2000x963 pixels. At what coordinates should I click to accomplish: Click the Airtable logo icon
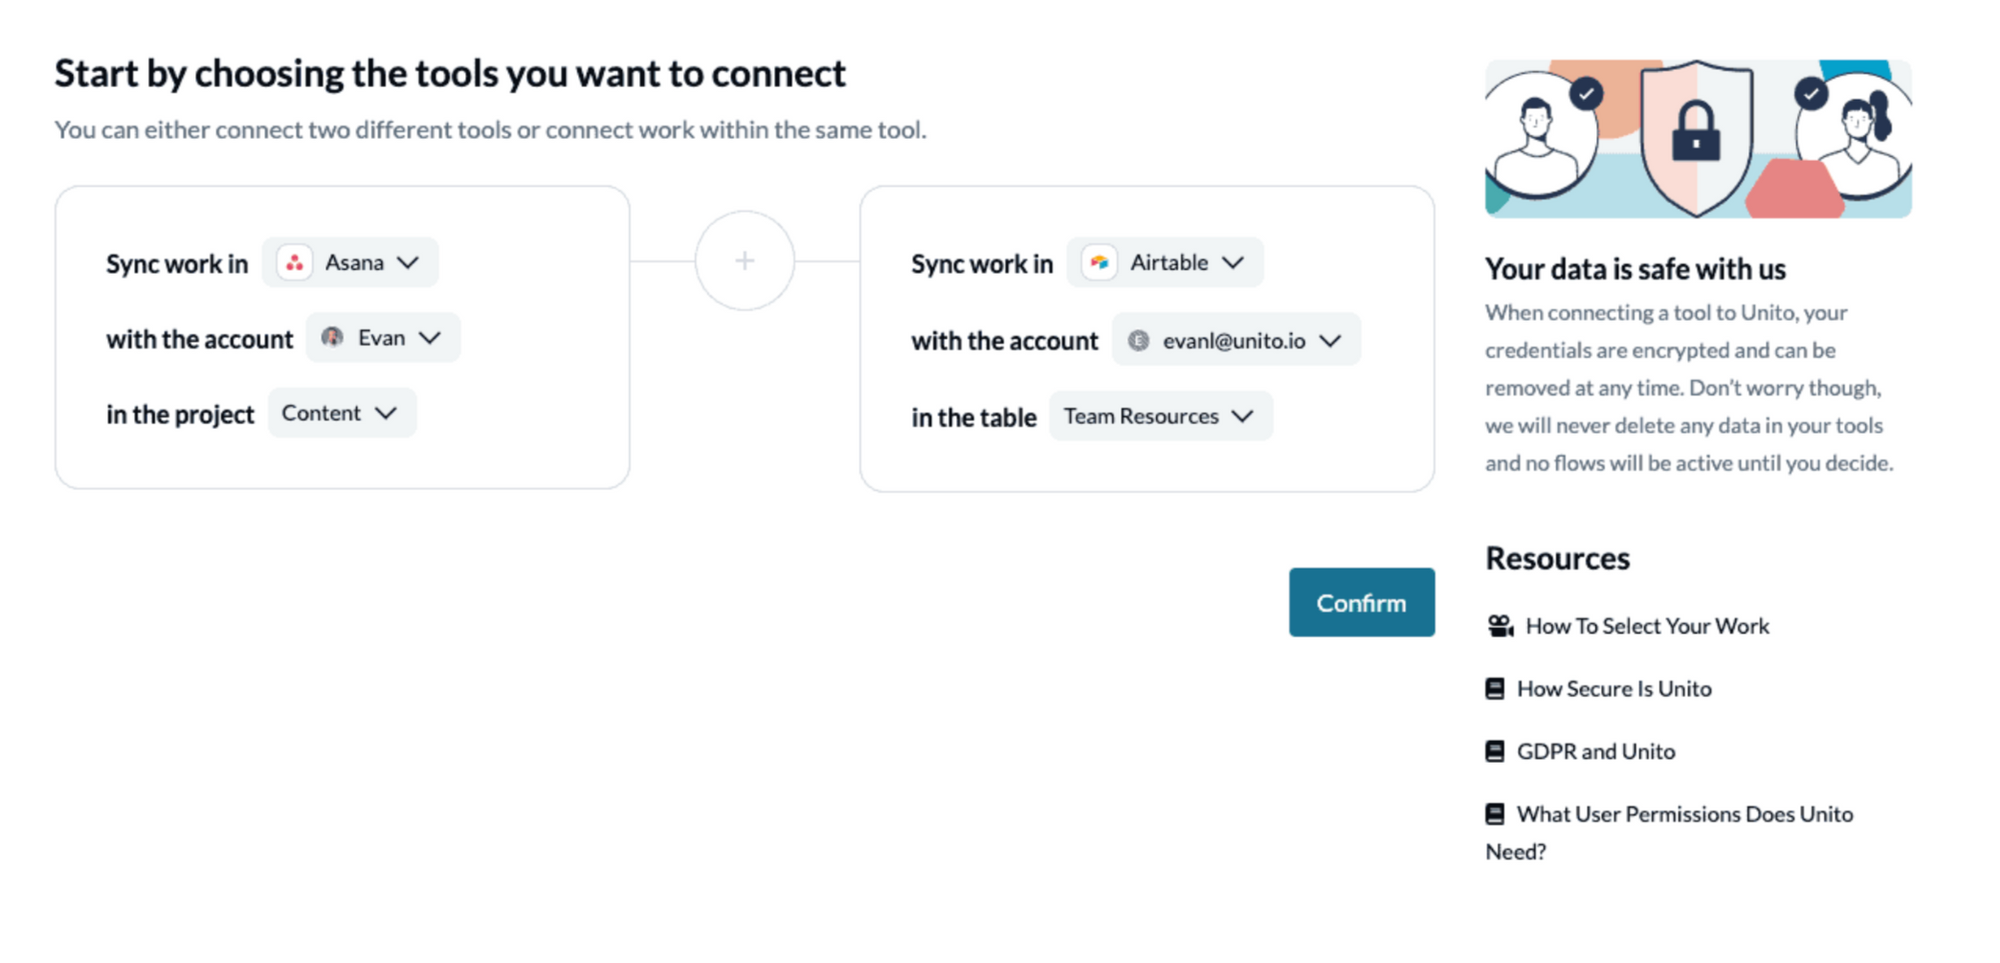pos(1099,263)
